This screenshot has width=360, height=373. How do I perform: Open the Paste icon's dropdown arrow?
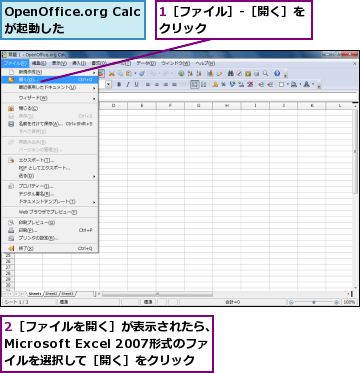[135, 74]
